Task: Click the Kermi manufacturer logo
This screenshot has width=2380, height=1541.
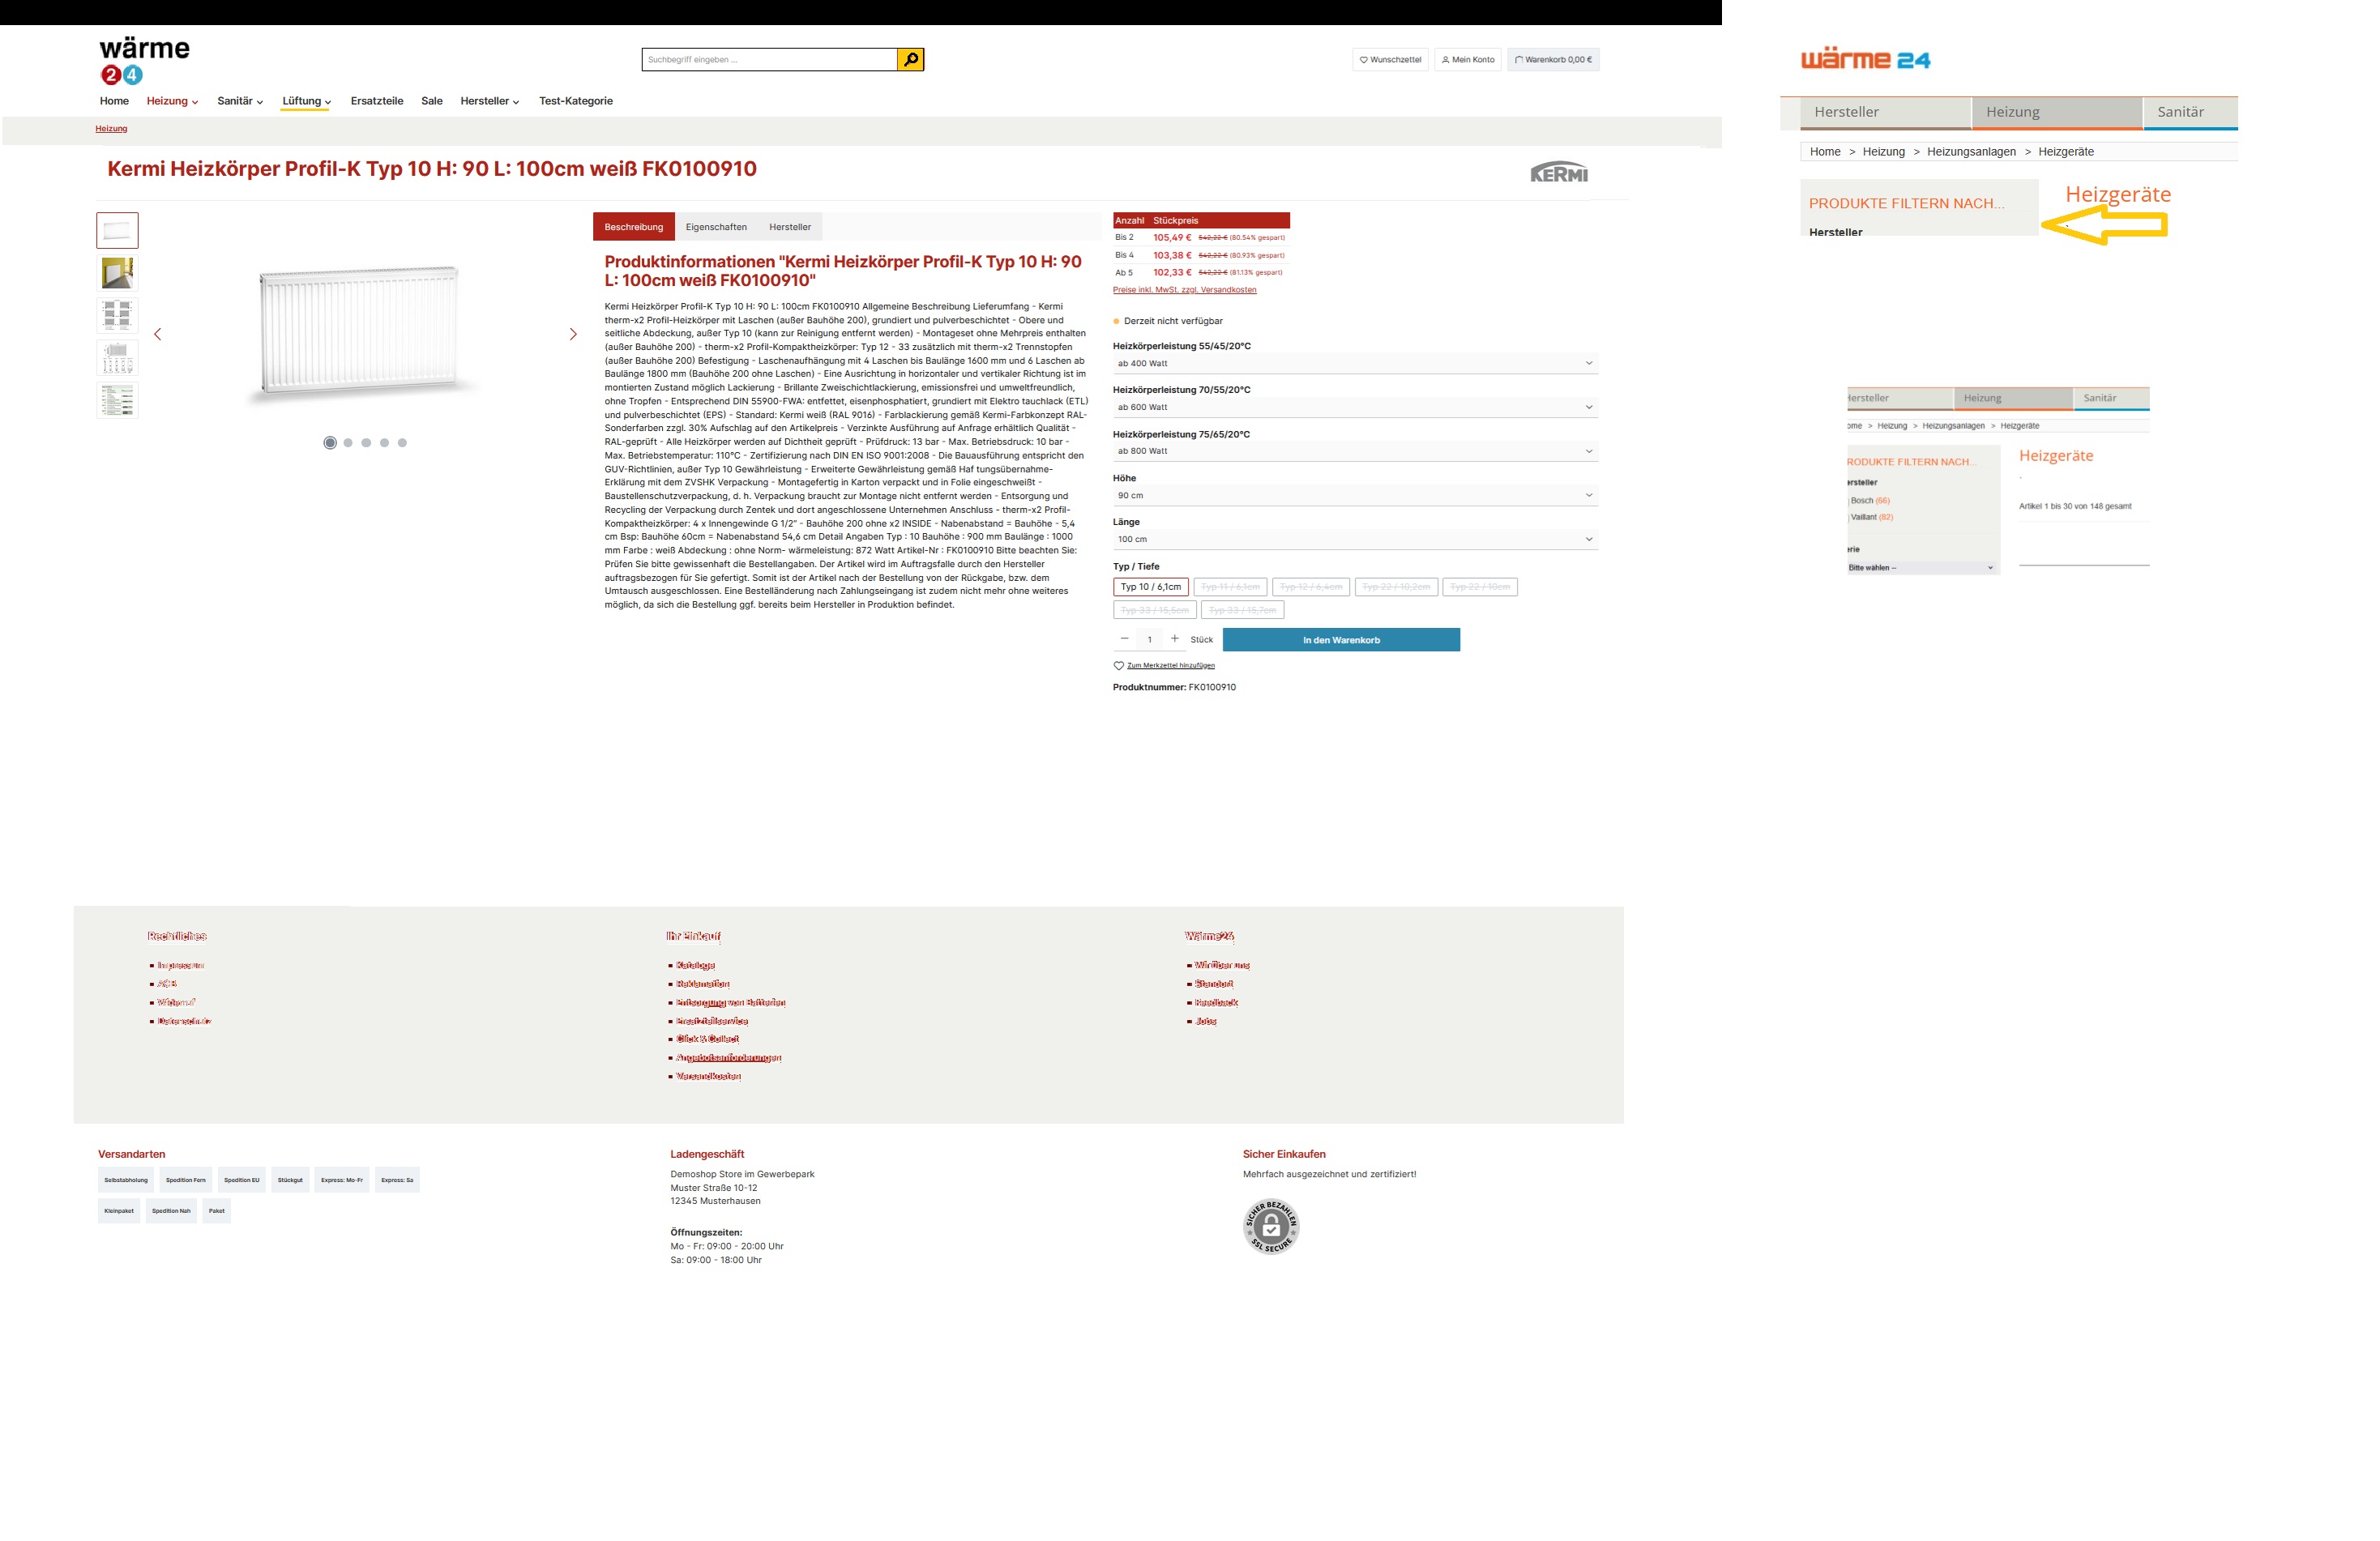Action: tap(1559, 172)
